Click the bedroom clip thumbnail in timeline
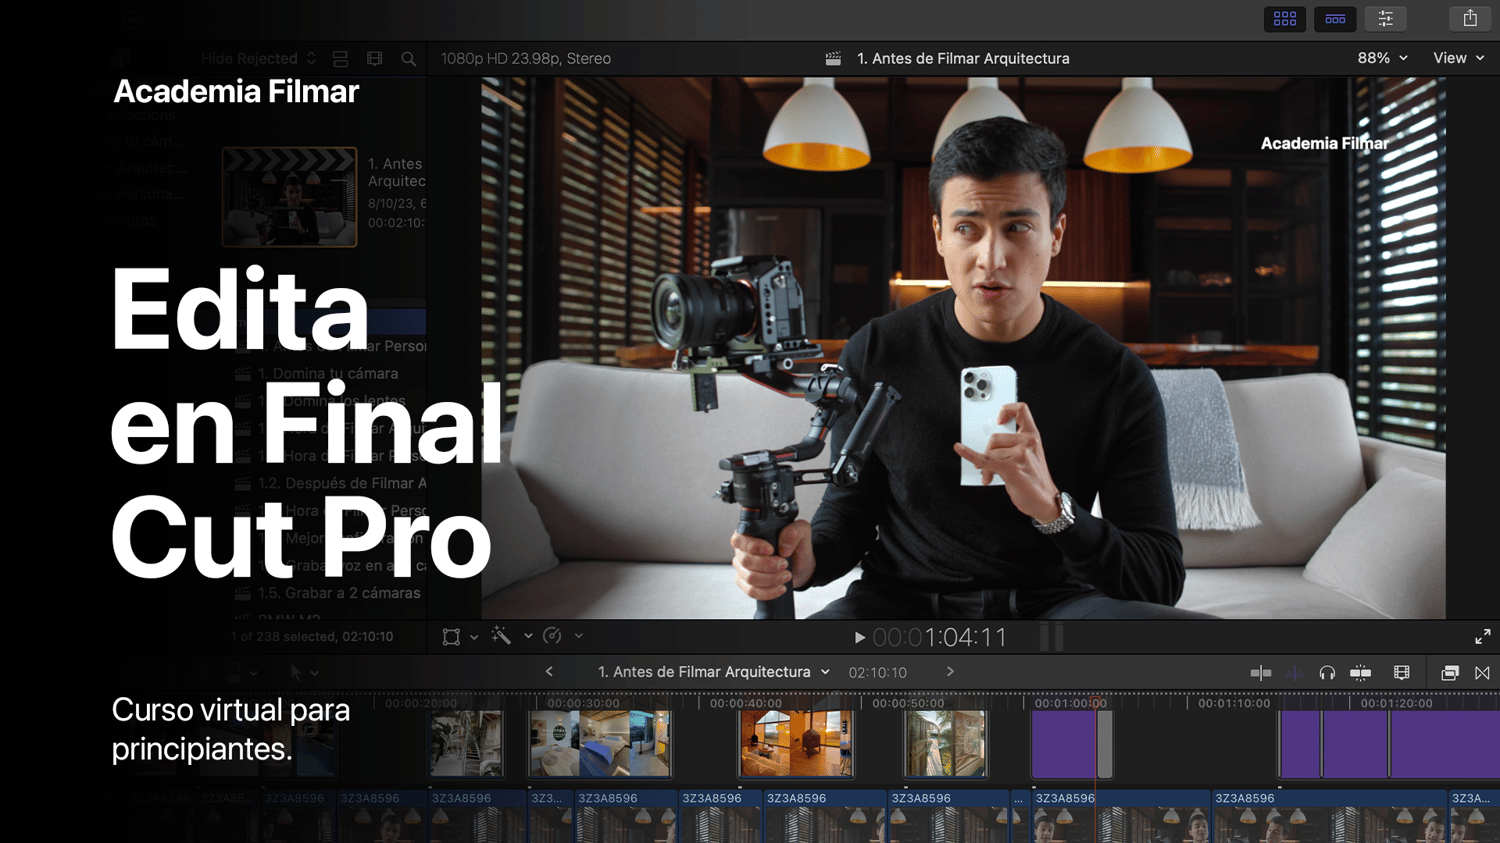This screenshot has height=843, width=1500. 600,744
